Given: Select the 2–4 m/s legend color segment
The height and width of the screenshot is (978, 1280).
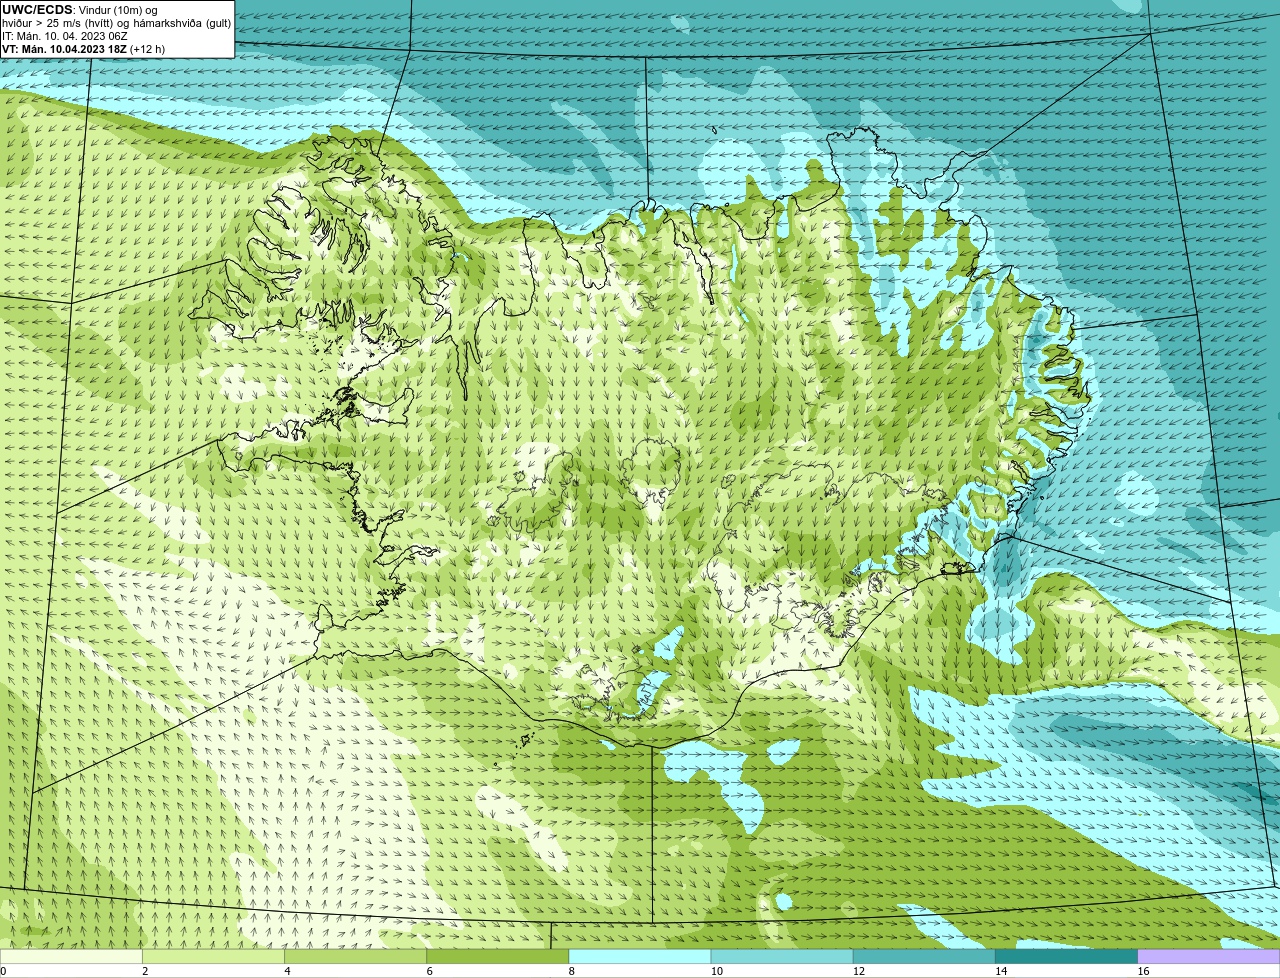Looking at the screenshot, I should point(213,957).
